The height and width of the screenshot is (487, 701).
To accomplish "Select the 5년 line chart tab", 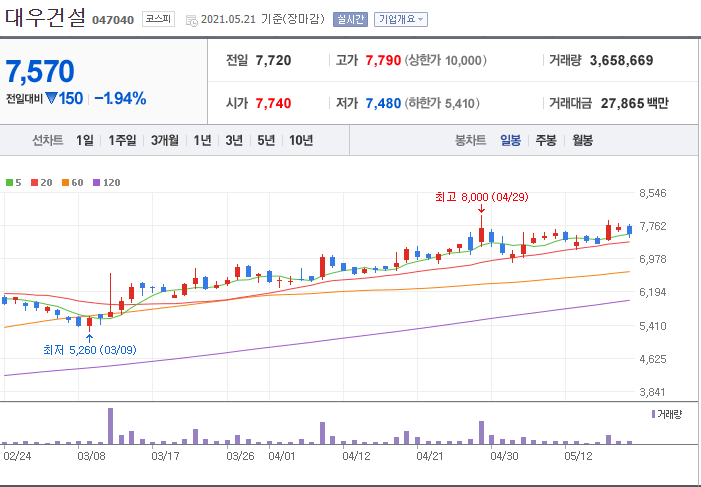I will pos(266,140).
